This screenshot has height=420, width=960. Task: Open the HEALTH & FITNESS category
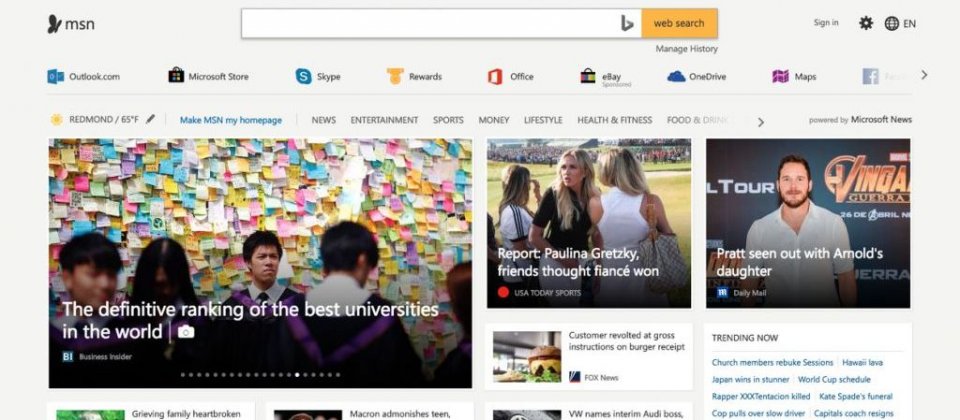tap(615, 120)
